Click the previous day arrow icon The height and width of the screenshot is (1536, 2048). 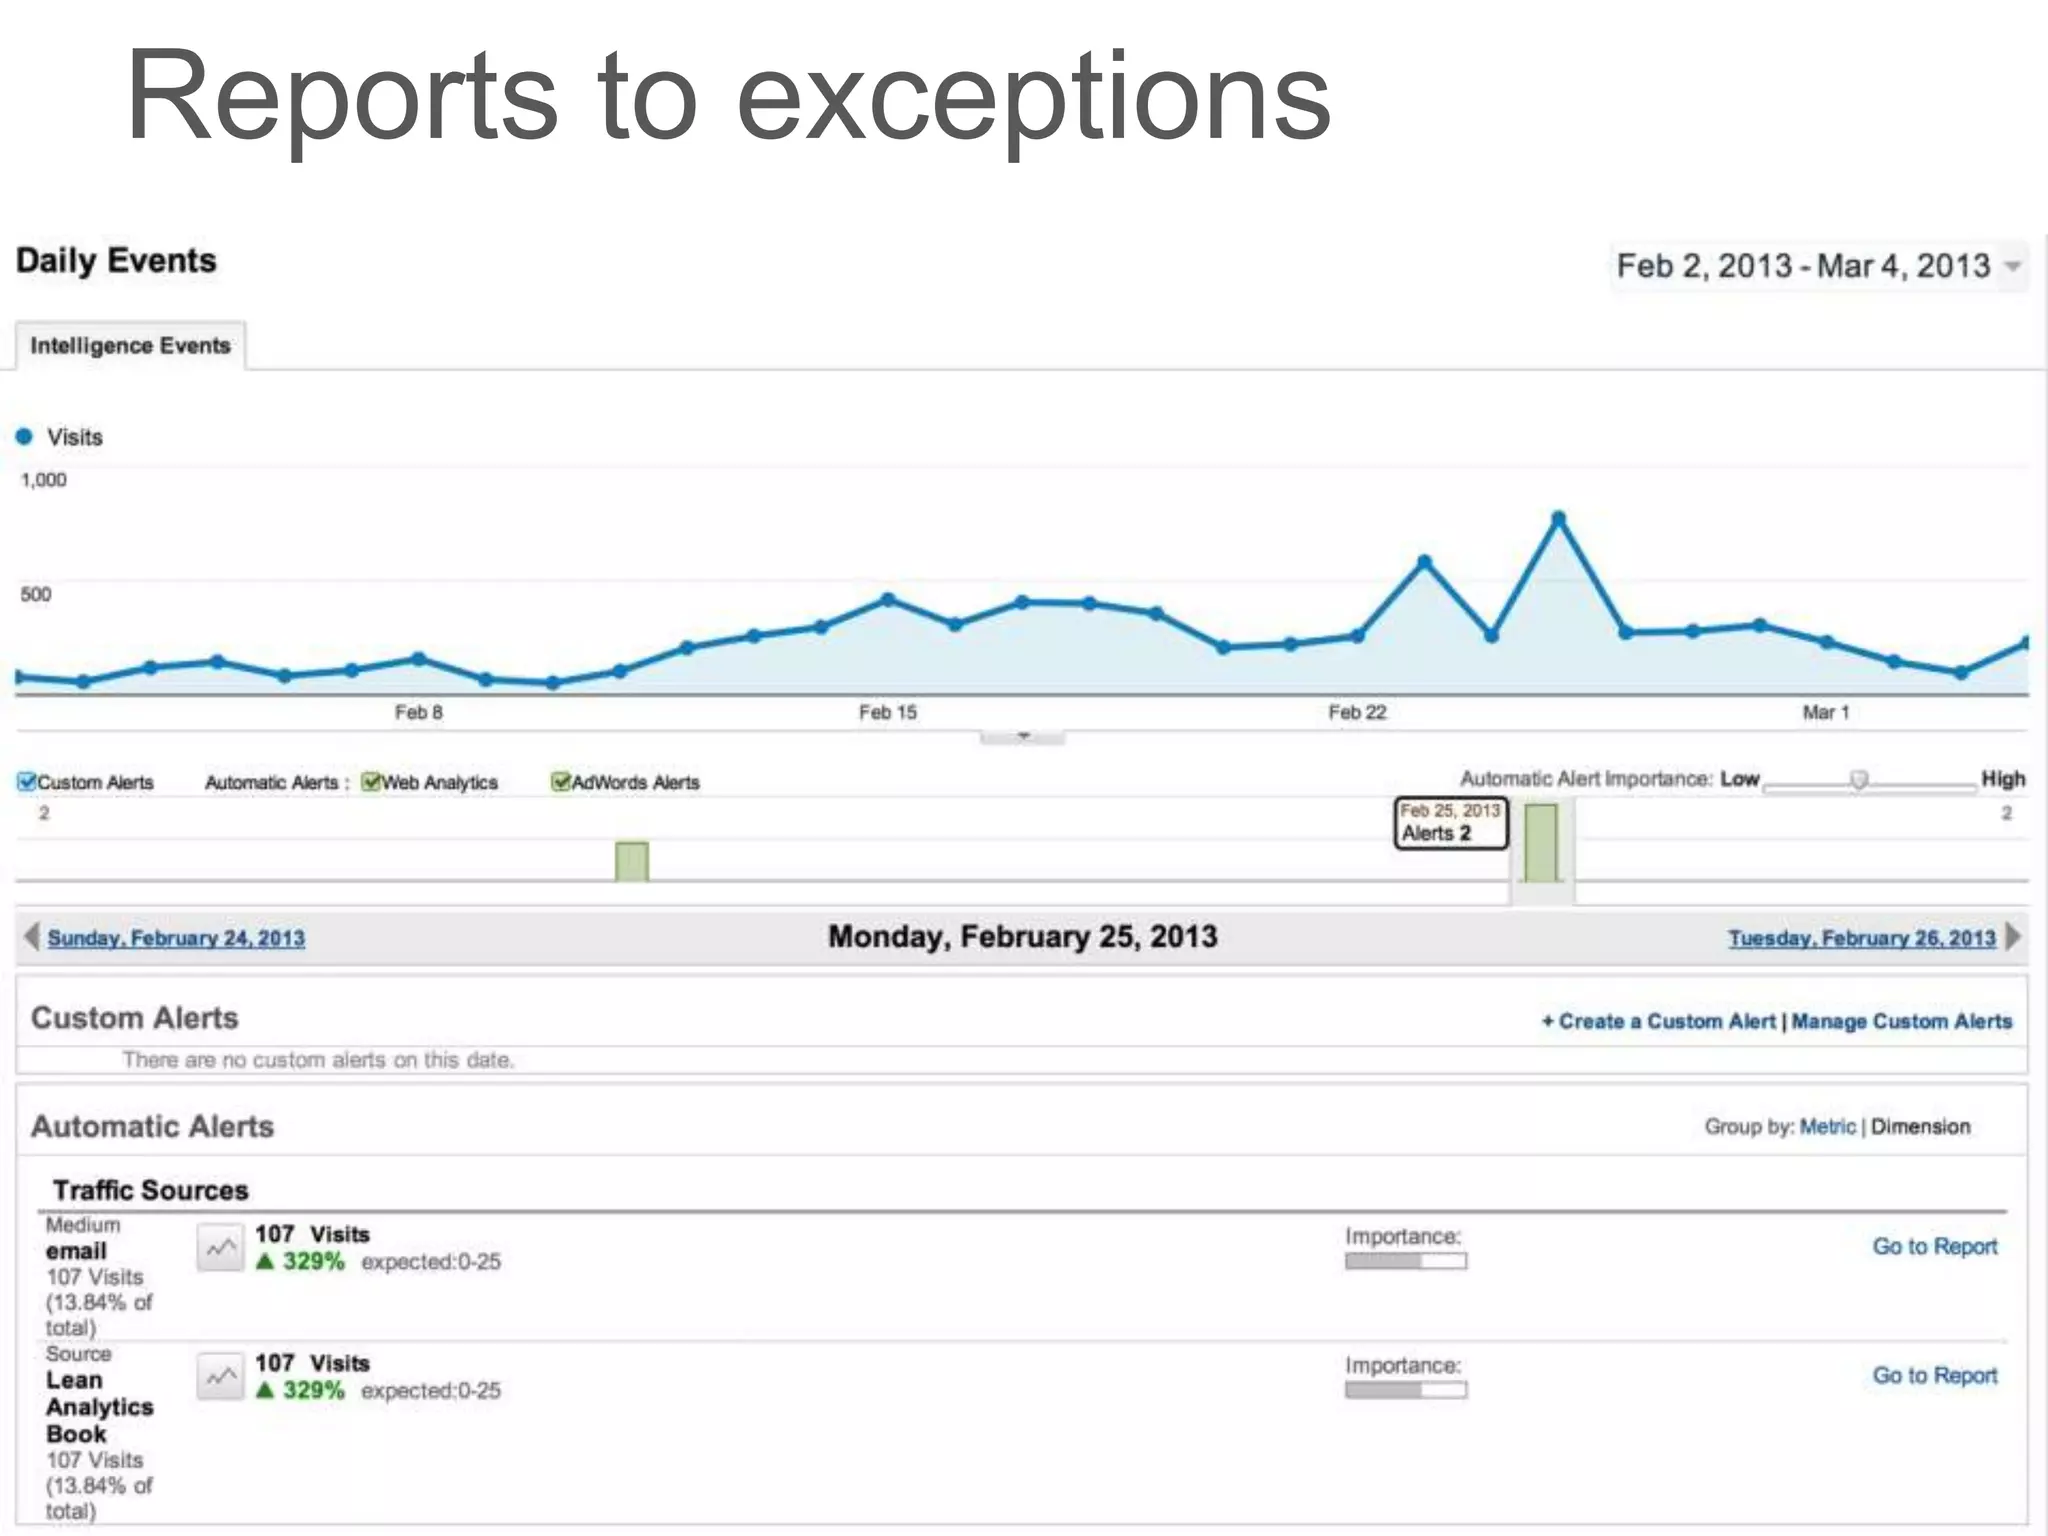point(31,937)
